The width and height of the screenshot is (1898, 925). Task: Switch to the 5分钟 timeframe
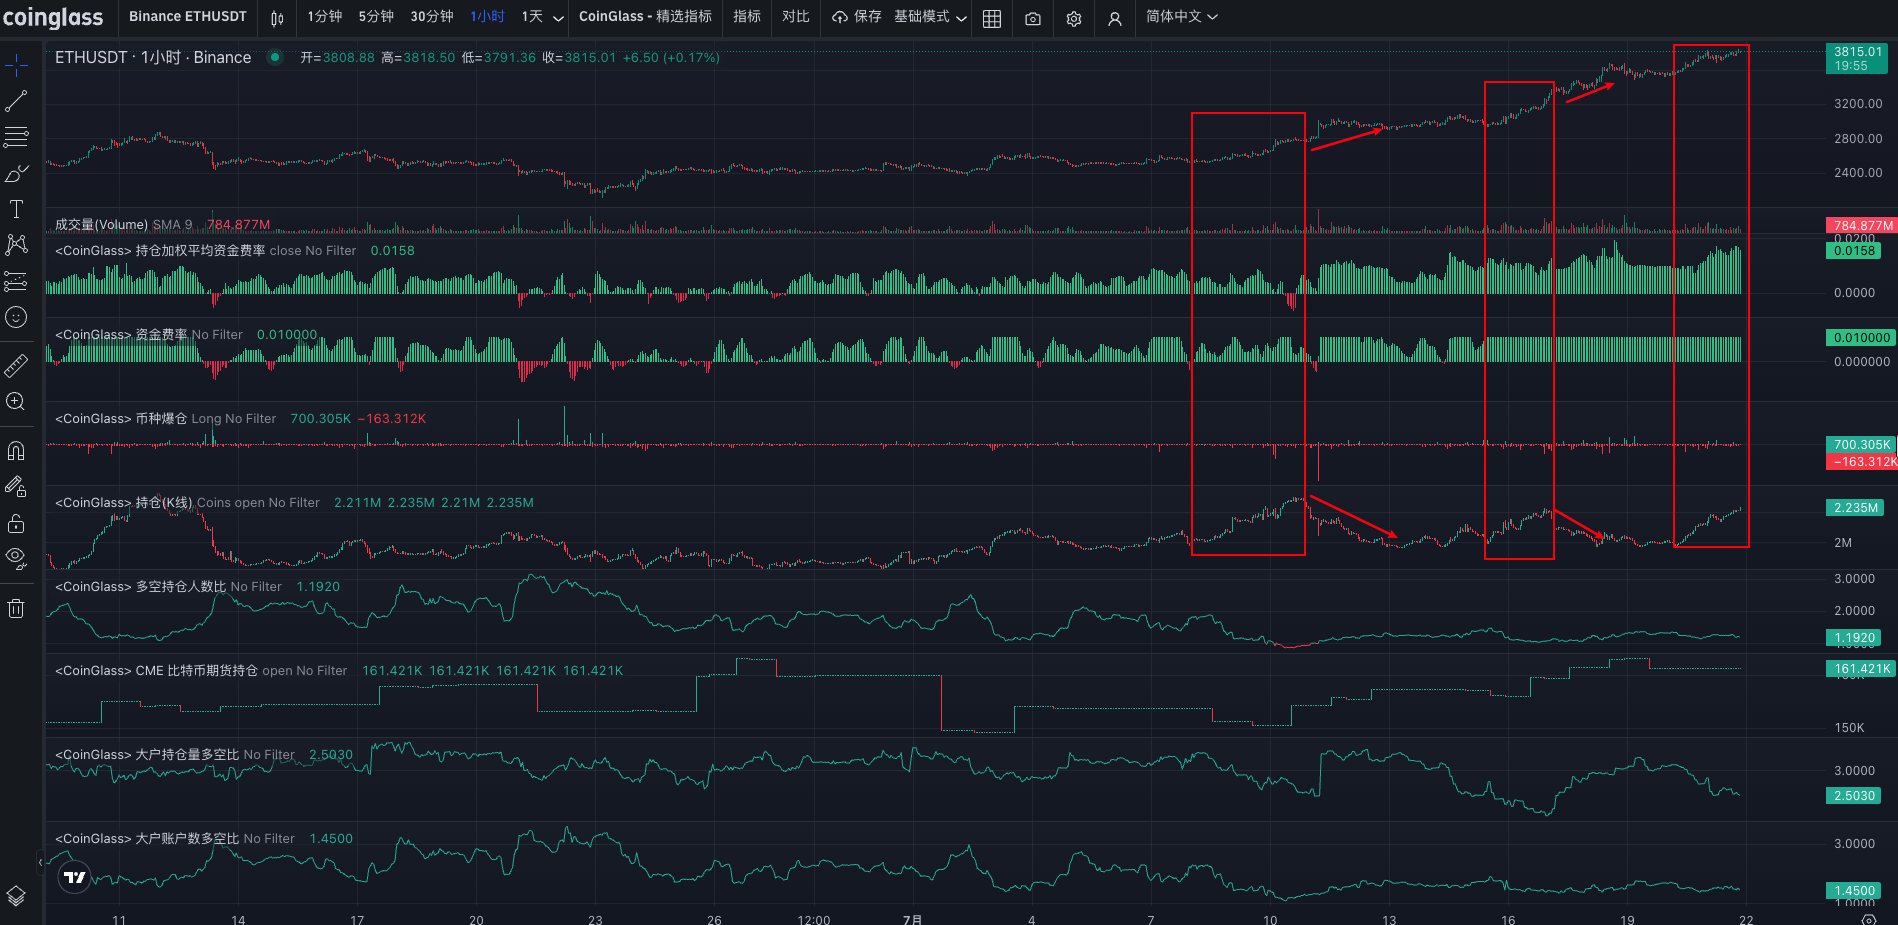376,17
